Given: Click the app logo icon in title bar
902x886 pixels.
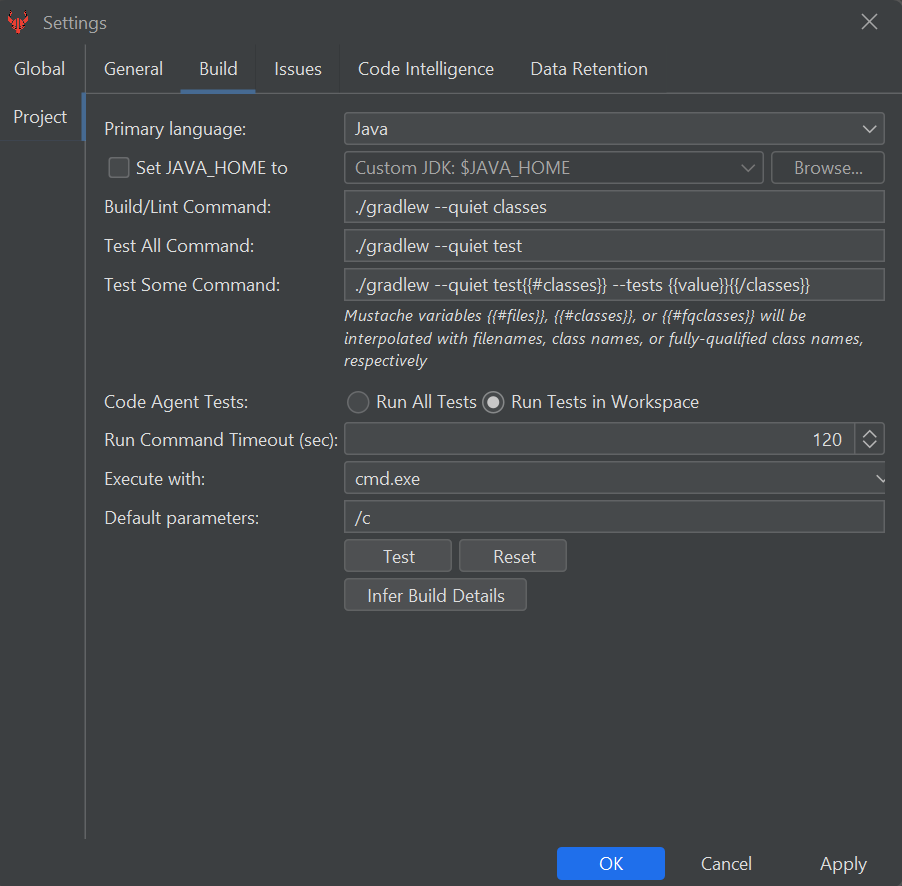Looking at the screenshot, I should [x=18, y=22].
